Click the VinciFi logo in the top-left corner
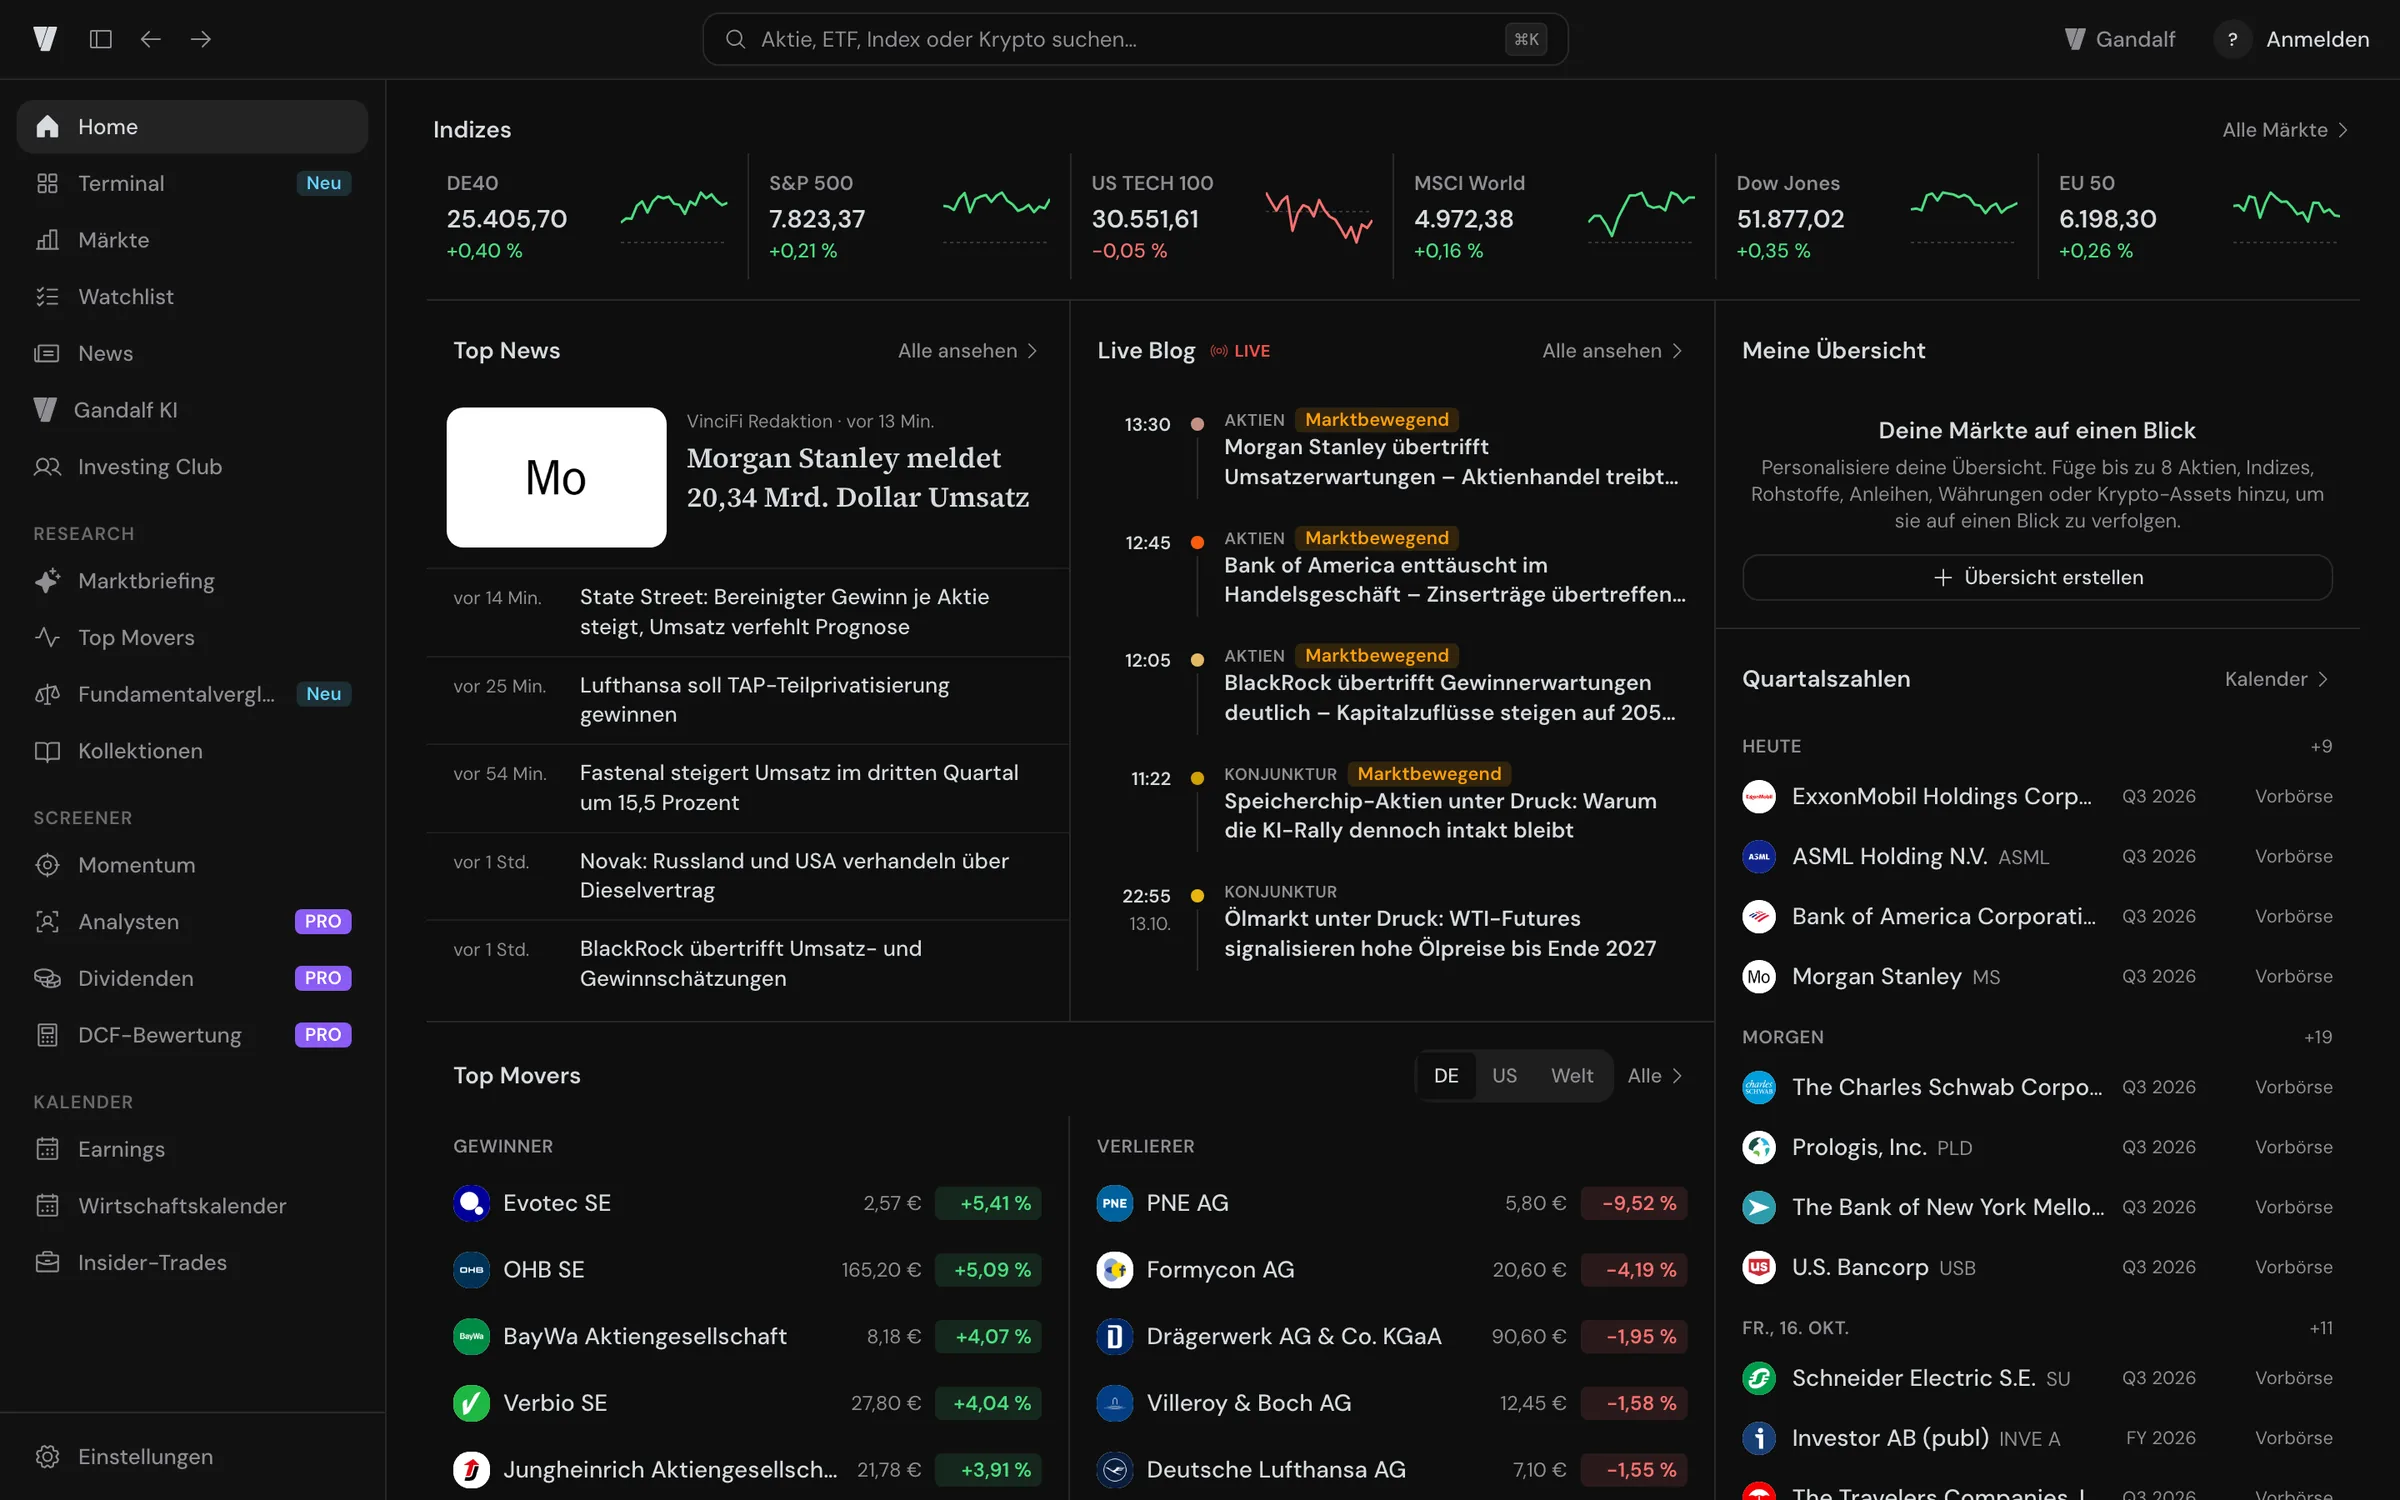Image resolution: width=2400 pixels, height=1500 pixels. click(x=45, y=39)
